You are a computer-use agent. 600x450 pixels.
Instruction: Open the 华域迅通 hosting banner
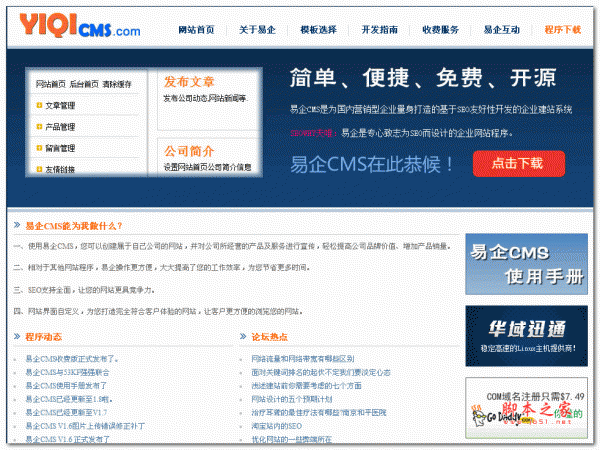click(527, 336)
